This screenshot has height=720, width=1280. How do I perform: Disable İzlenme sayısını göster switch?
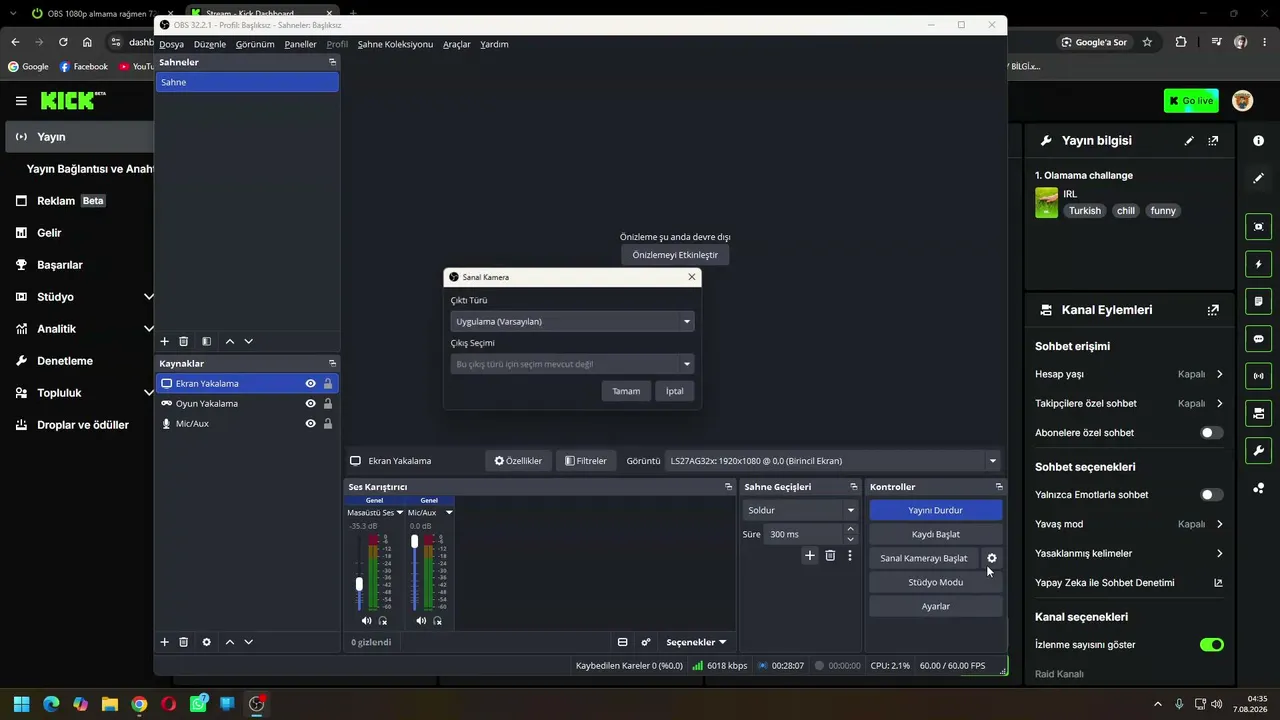(x=1211, y=645)
